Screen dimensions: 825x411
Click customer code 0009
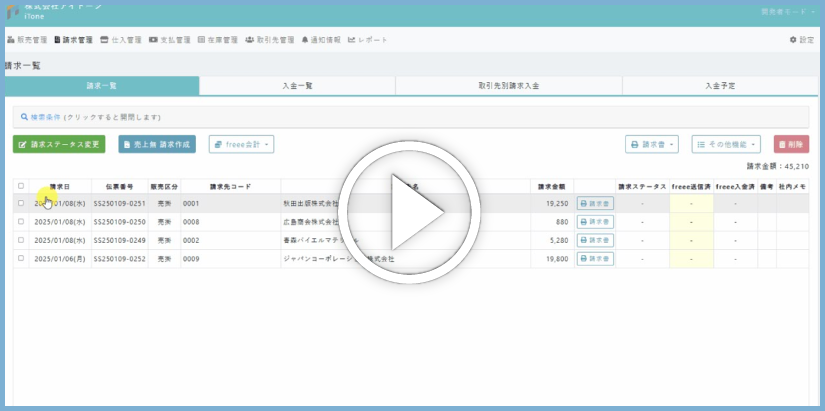pos(191,258)
